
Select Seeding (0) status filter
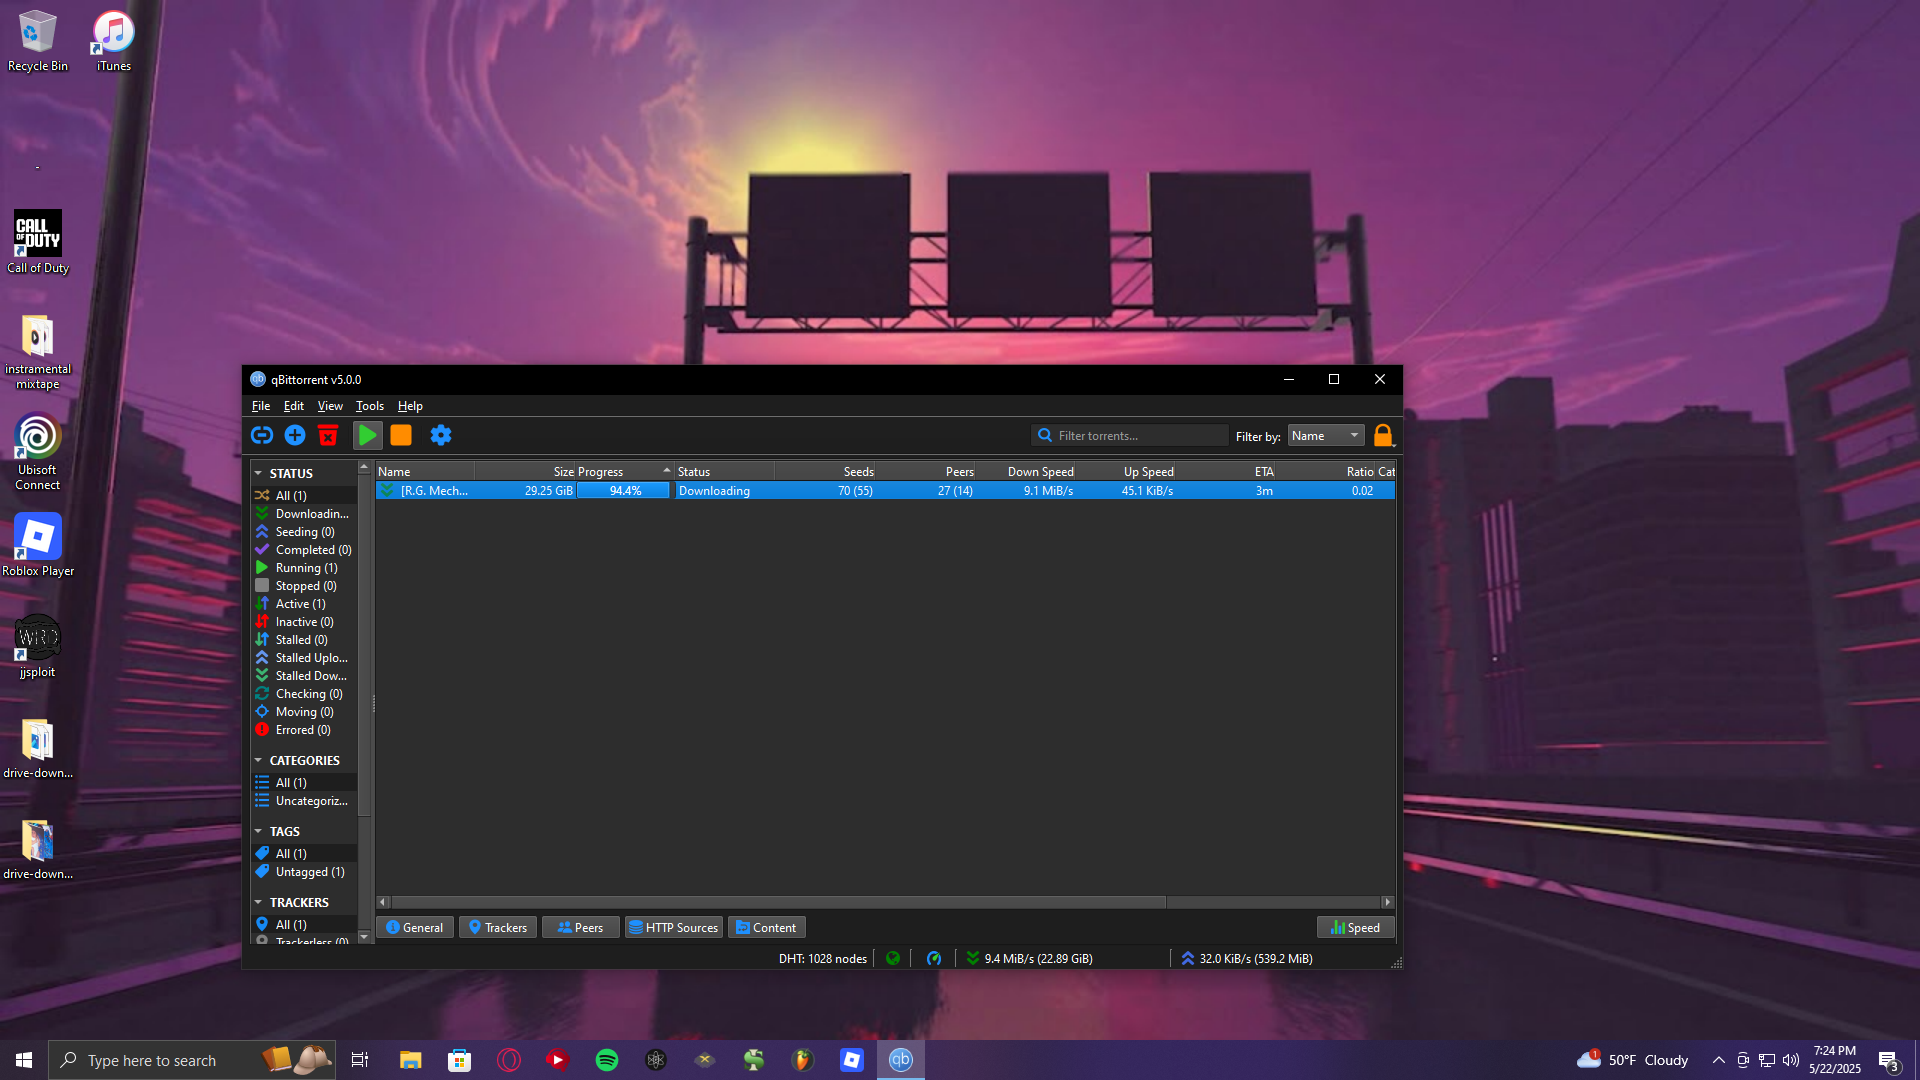coord(305,532)
